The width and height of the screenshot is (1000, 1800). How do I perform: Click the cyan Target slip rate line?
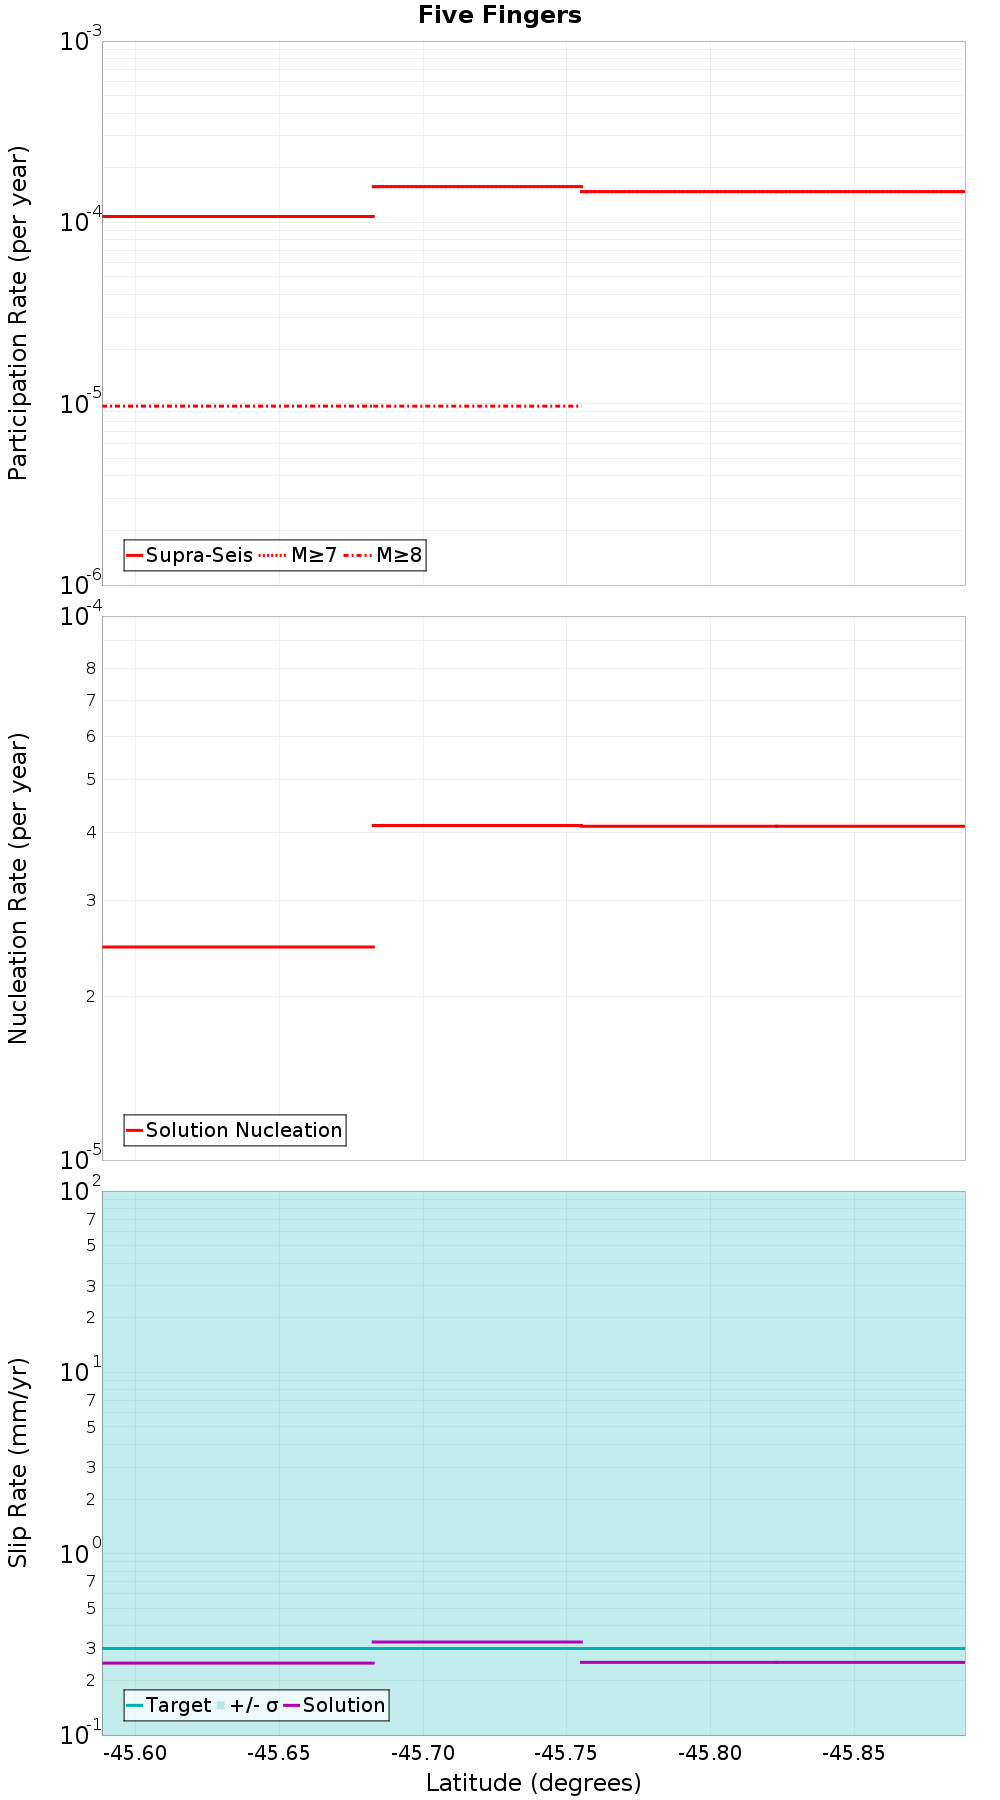tap(534, 1648)
